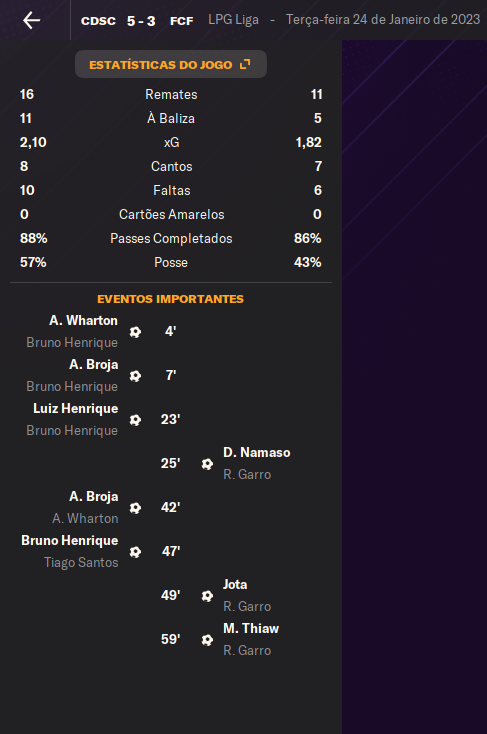487x734 pixels.
Task: Click Jota's goal ball icon at 49'
Action: click(x=207, y=596)
